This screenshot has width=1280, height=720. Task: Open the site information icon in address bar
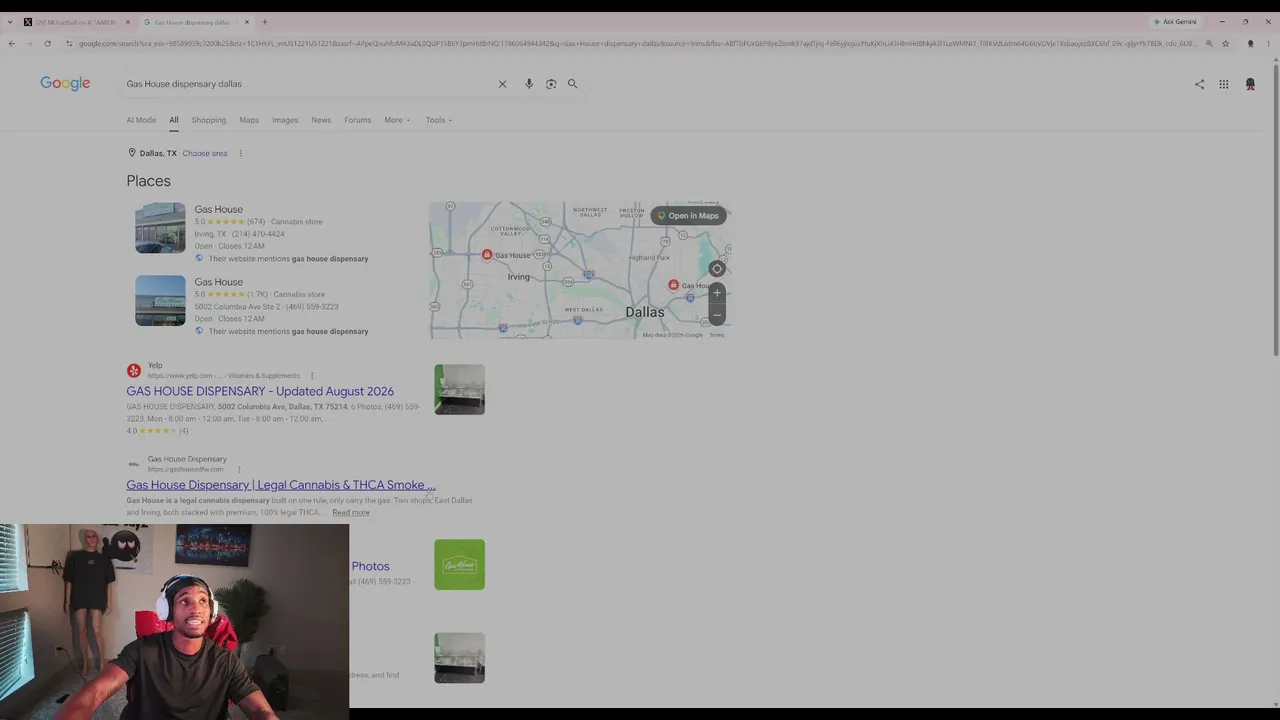click(x=68, y=44)
